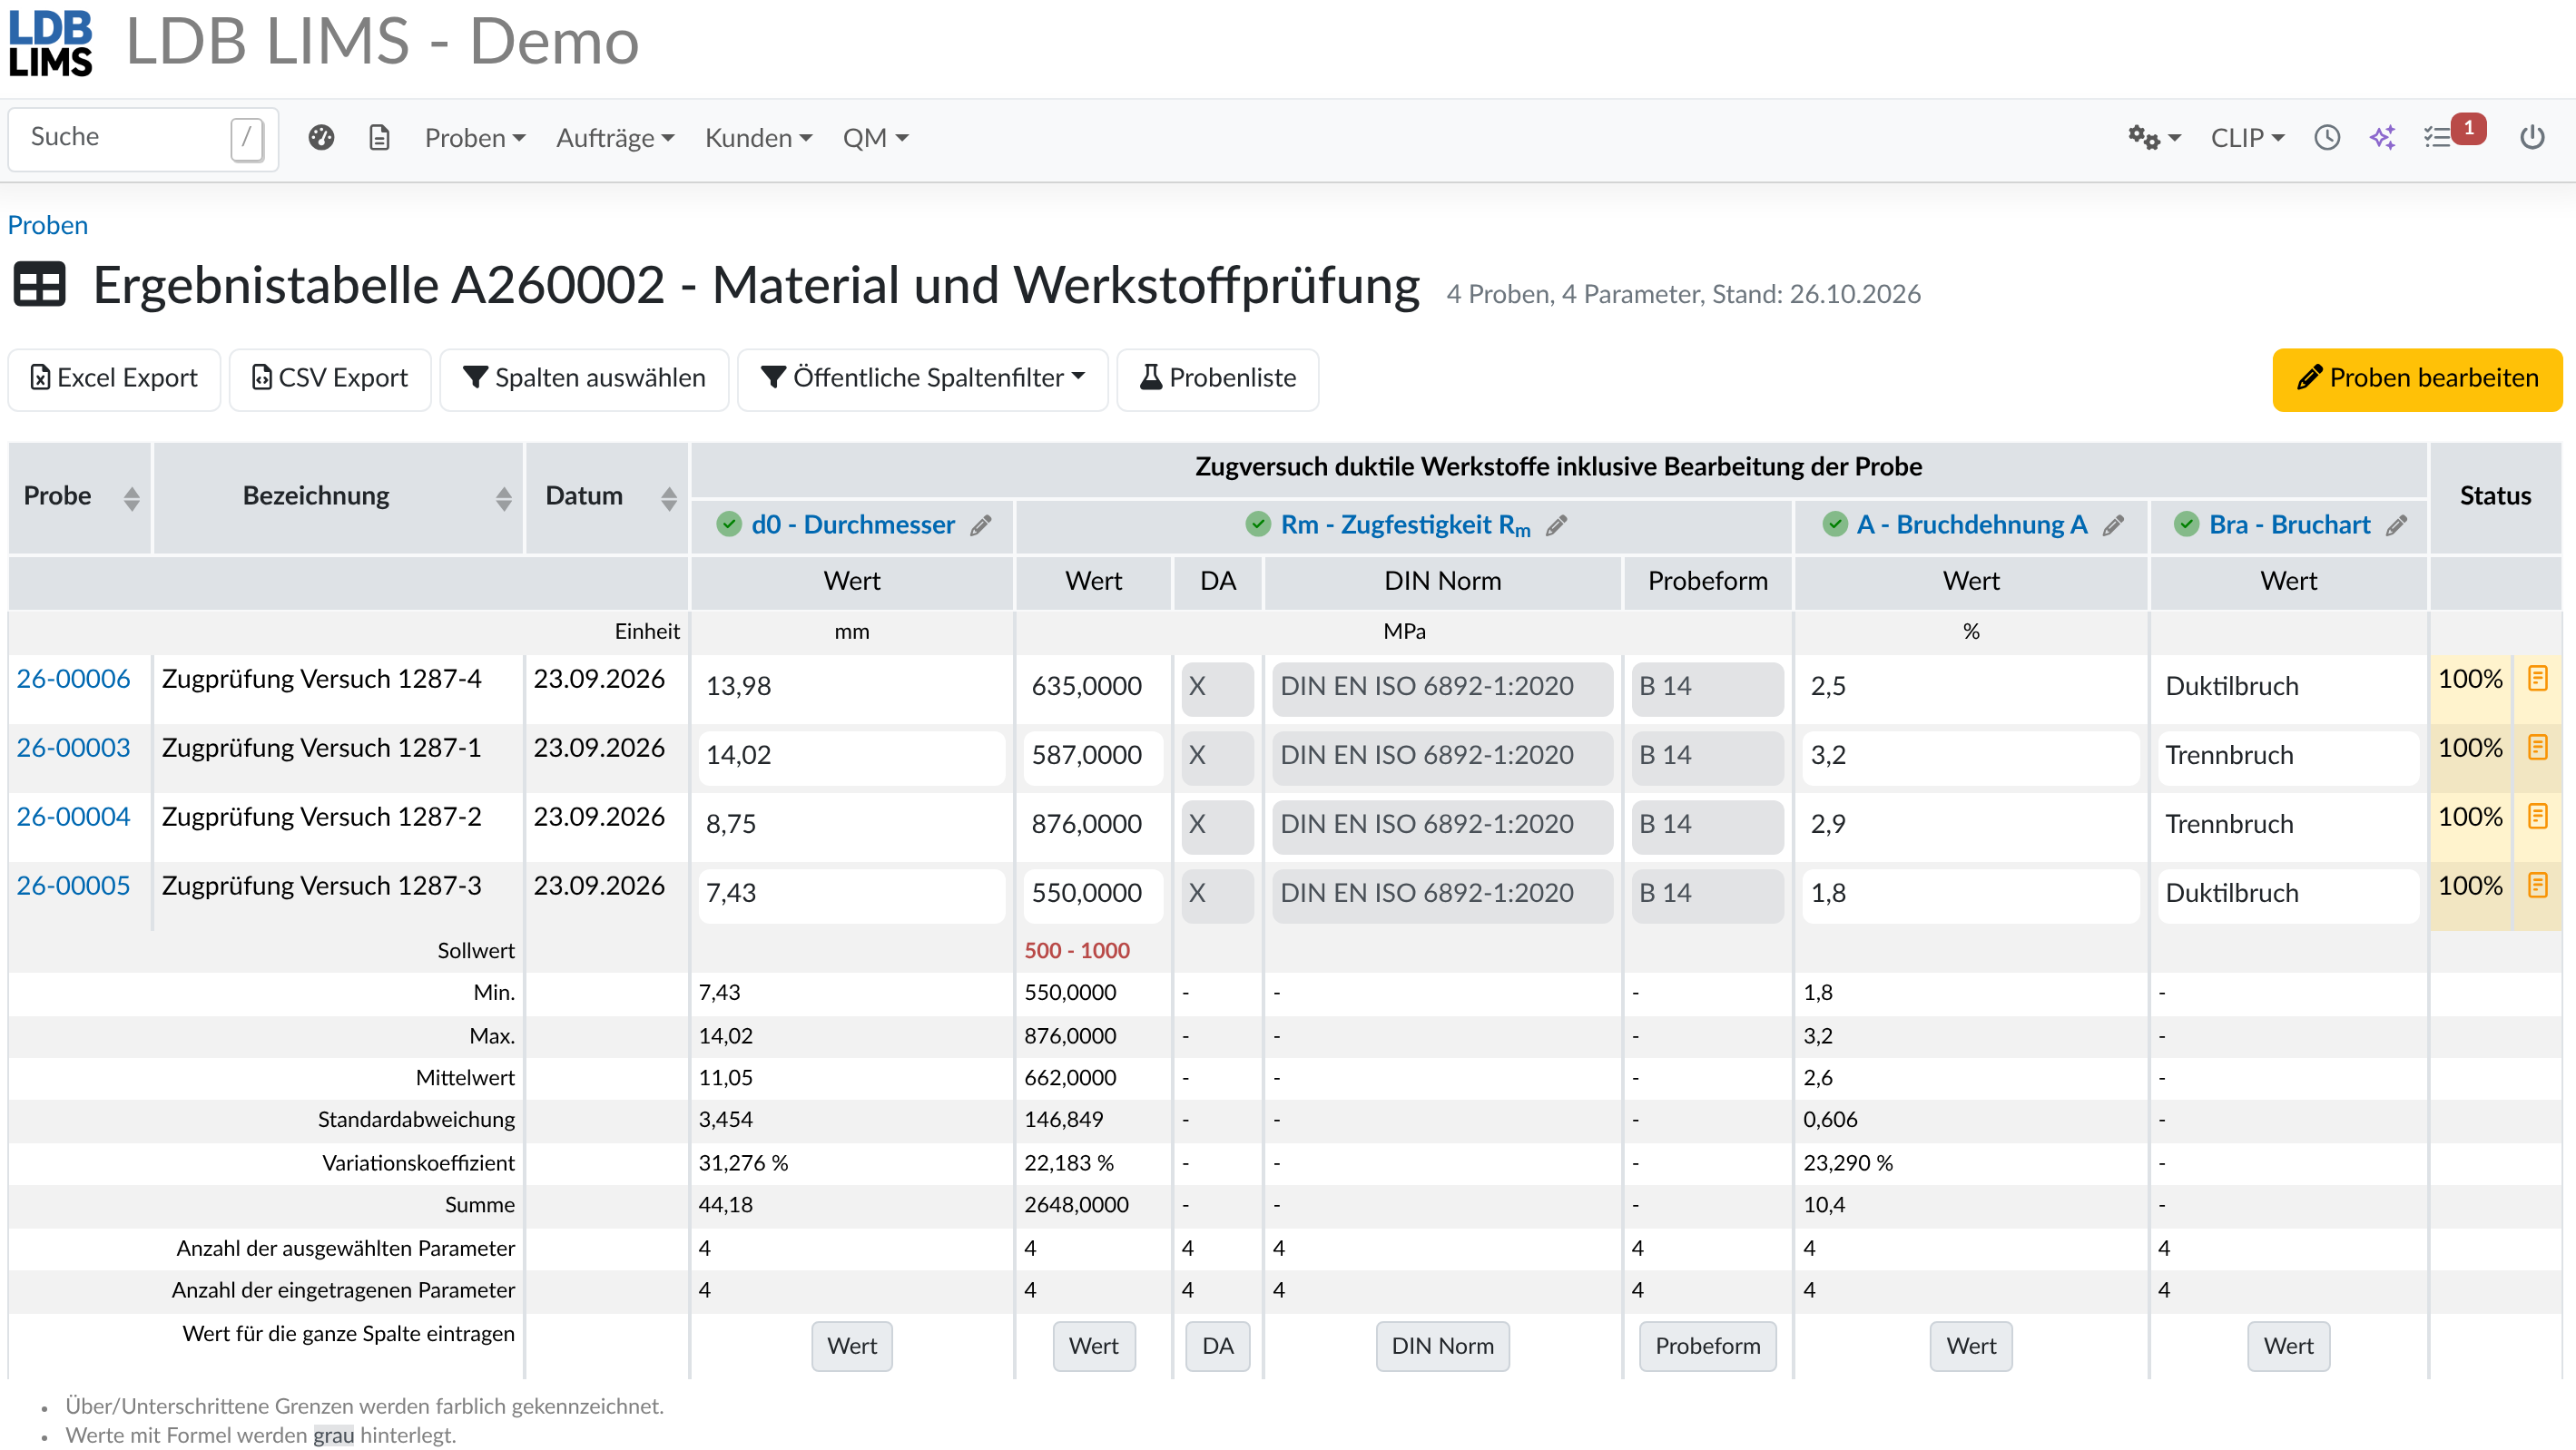Click DIN Norm fill-column button
The image size is (2576, 1450).
tap(1442, 1347)
